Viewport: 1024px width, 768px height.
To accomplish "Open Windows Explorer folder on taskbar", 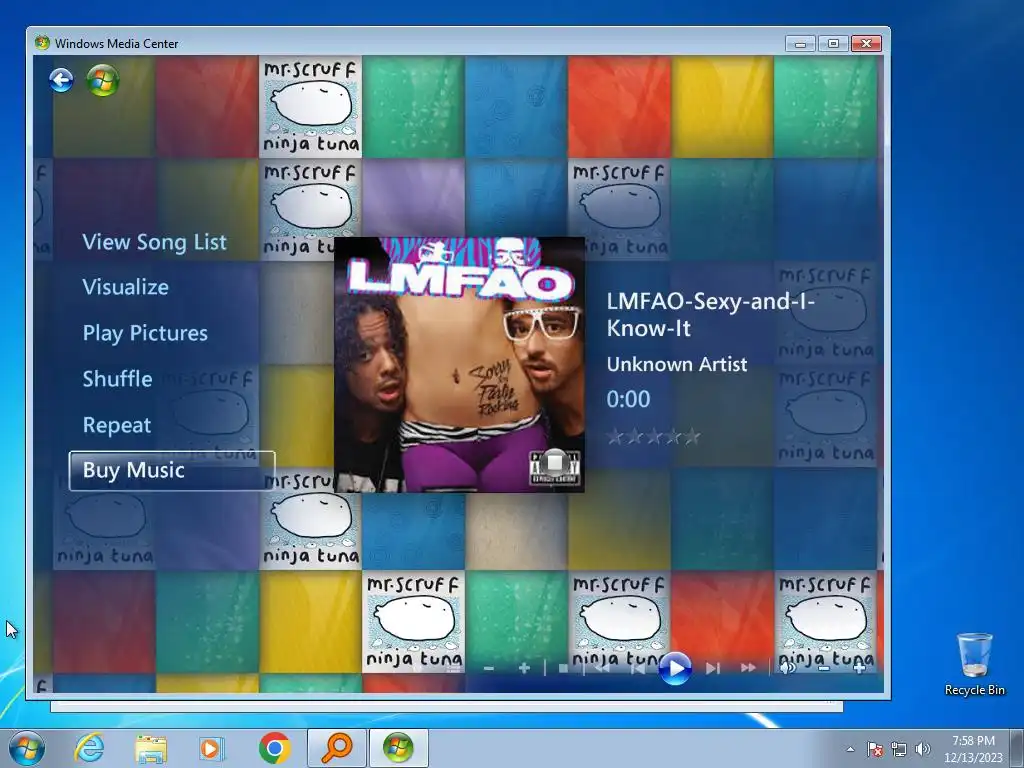I will pos(151,749).
